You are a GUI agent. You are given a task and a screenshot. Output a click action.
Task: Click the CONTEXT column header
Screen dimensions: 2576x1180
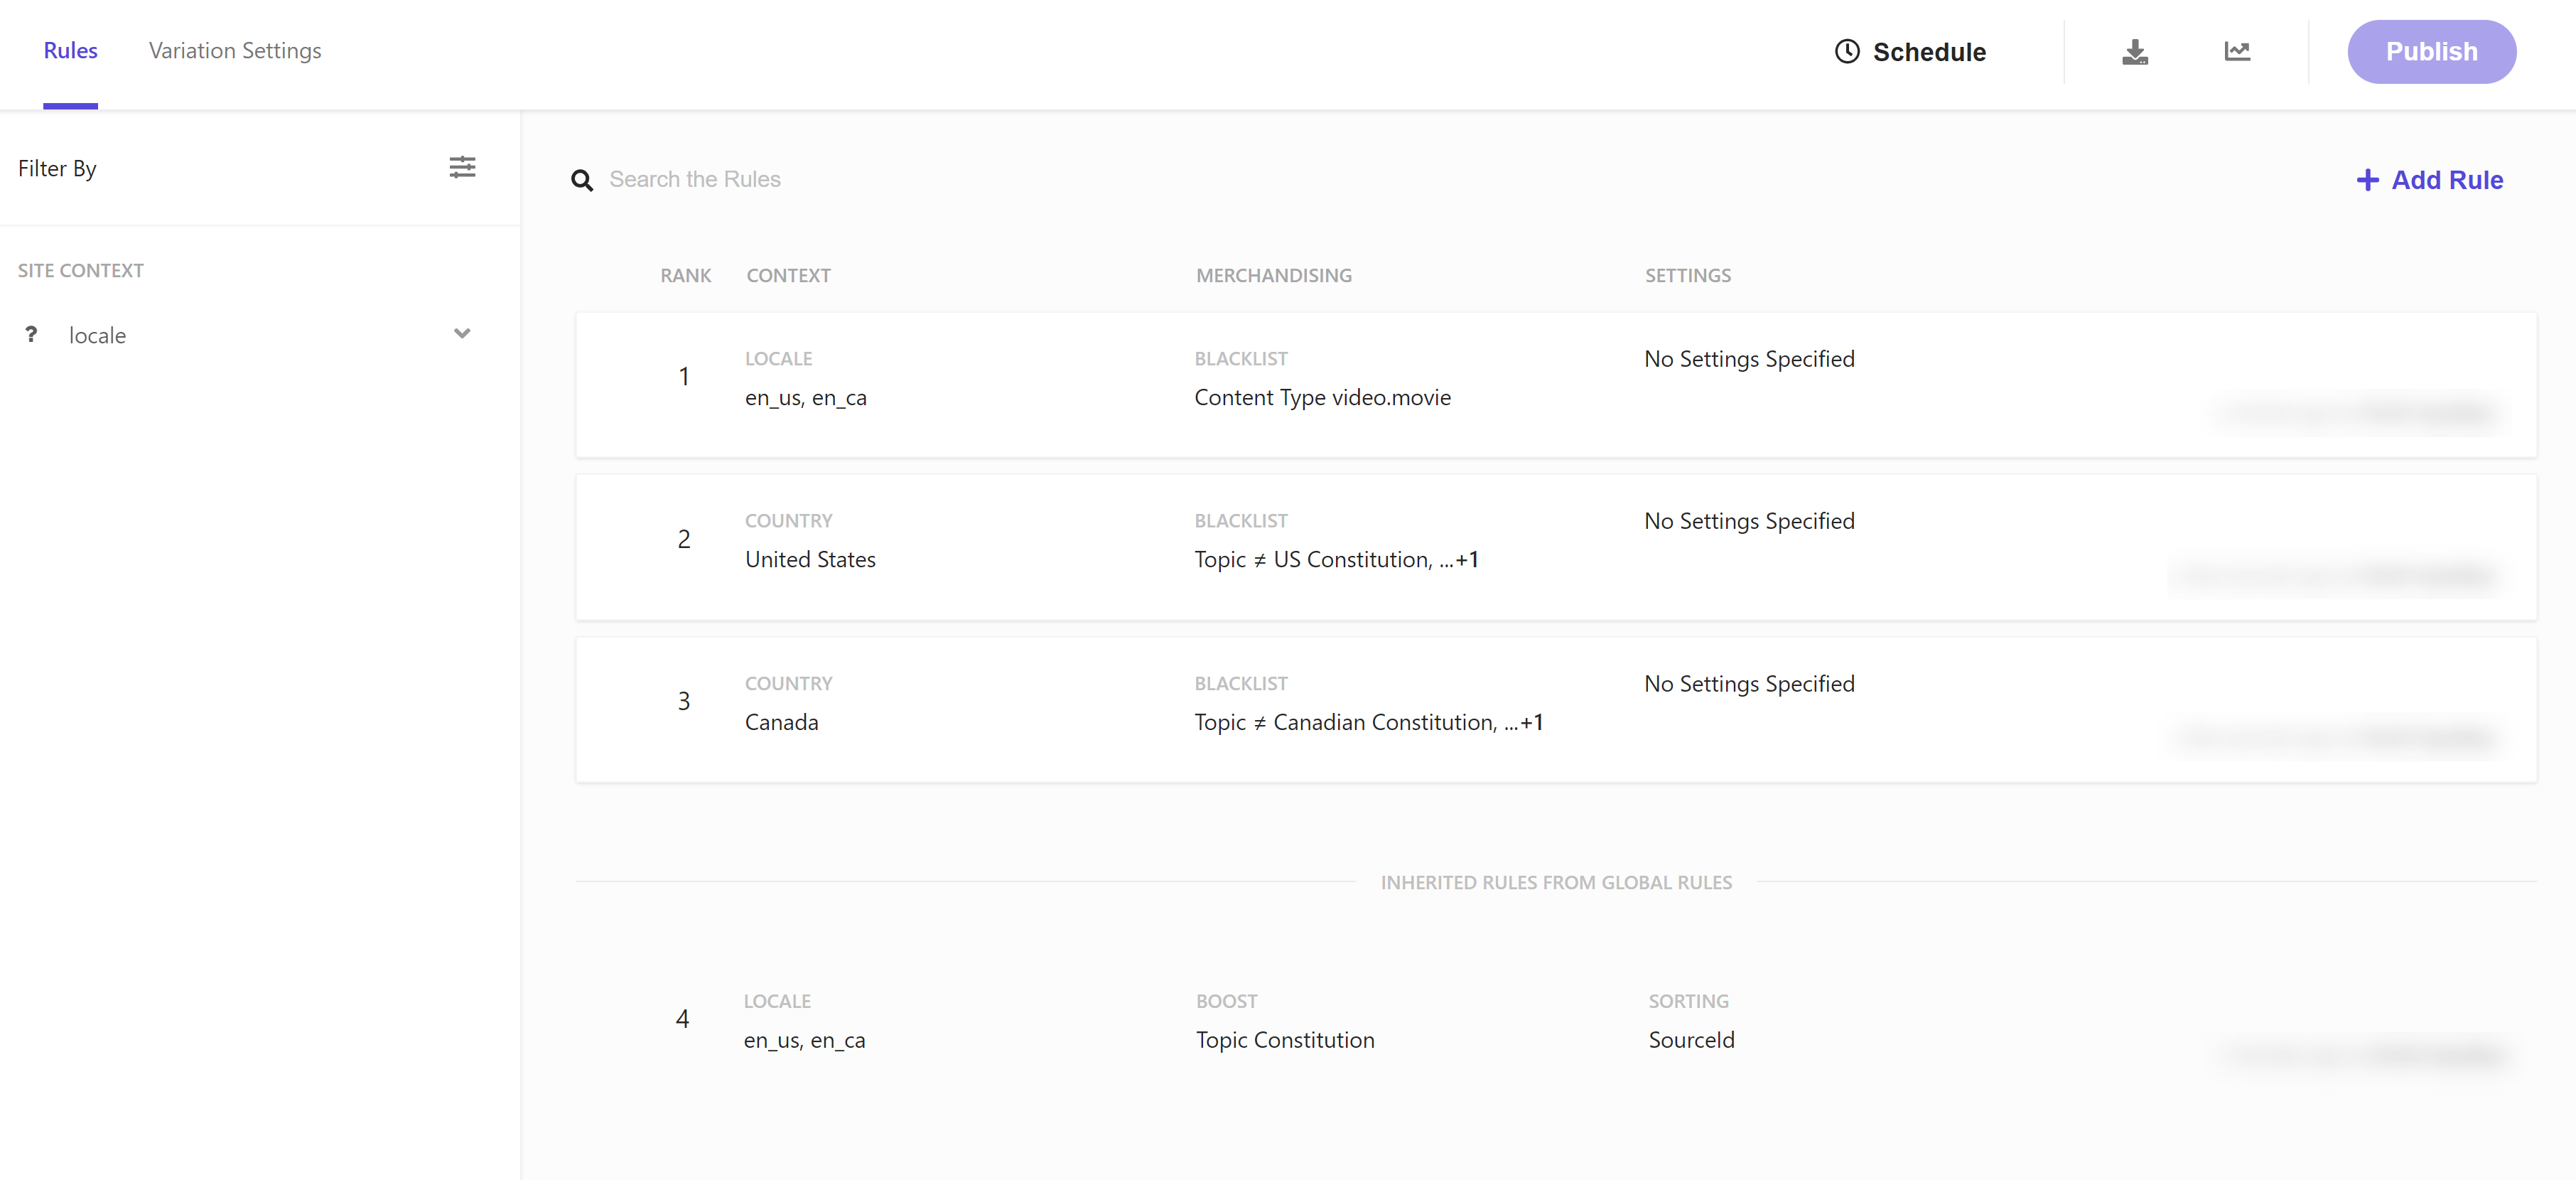click(x=788, y=275)
